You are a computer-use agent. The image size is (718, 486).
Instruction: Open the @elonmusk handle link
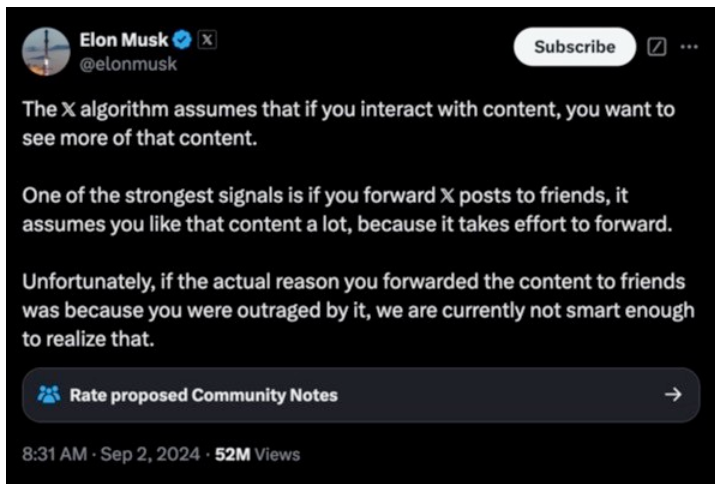tap(128, 64)
